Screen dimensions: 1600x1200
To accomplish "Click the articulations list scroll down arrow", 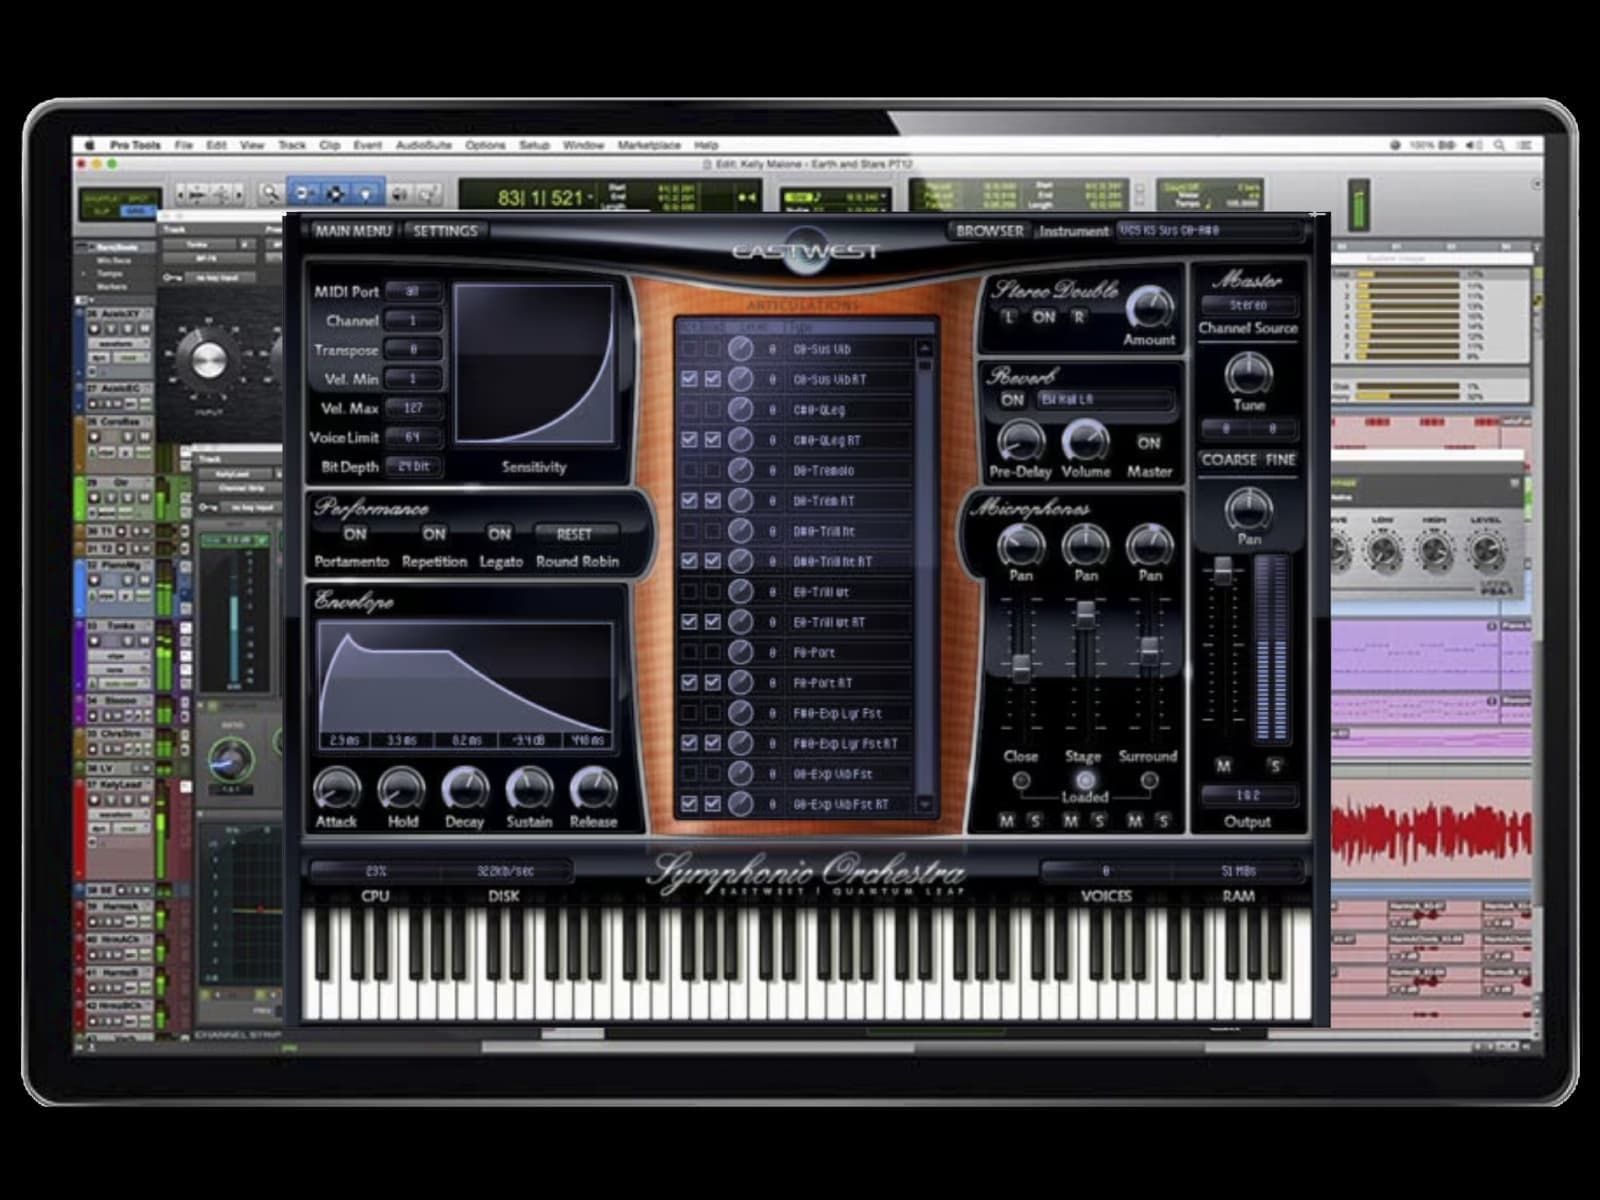I will [924, 804].
